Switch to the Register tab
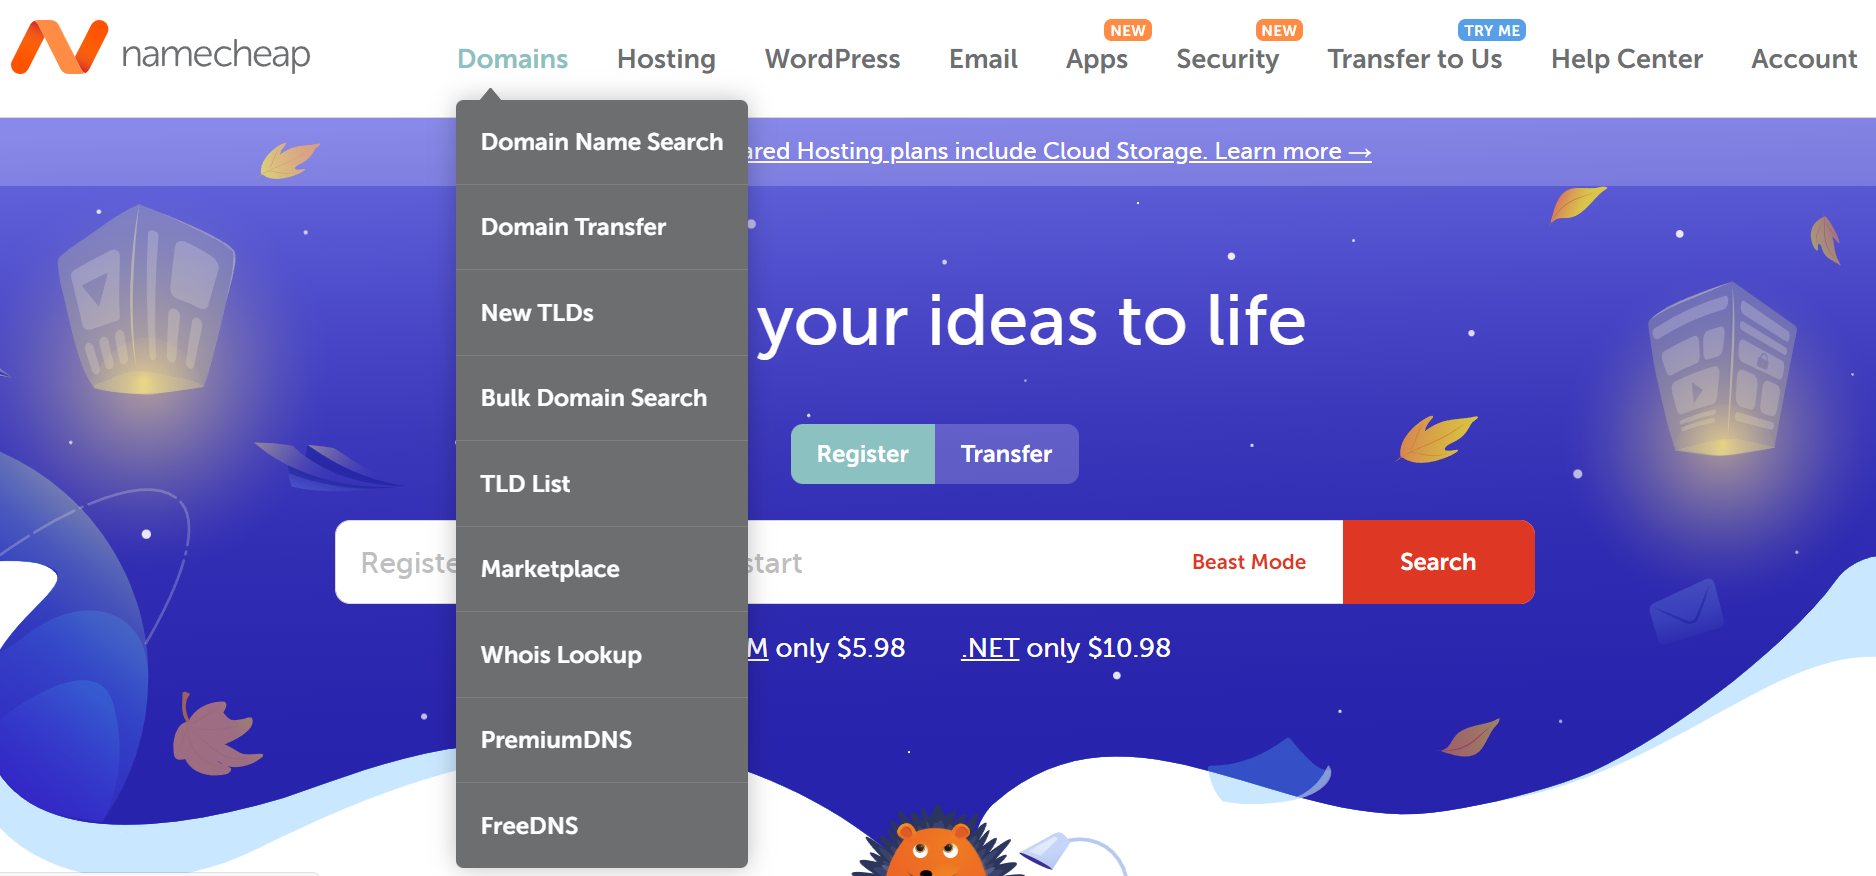The width and height of the screenshot is (1876, 876). pos(863,454)
